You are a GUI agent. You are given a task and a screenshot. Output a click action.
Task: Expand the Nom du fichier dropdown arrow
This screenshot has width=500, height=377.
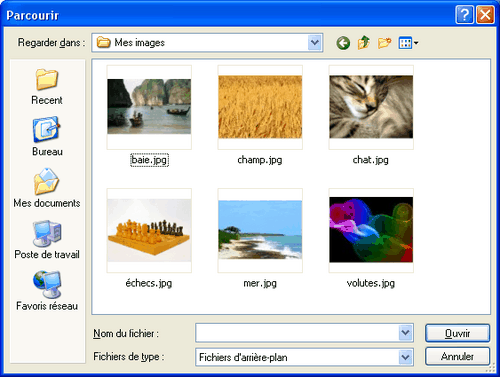[406, 333]
